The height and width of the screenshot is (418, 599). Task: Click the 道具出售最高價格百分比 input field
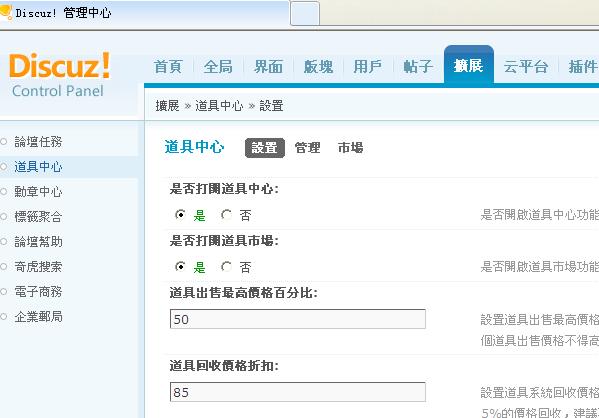[298, 319]
